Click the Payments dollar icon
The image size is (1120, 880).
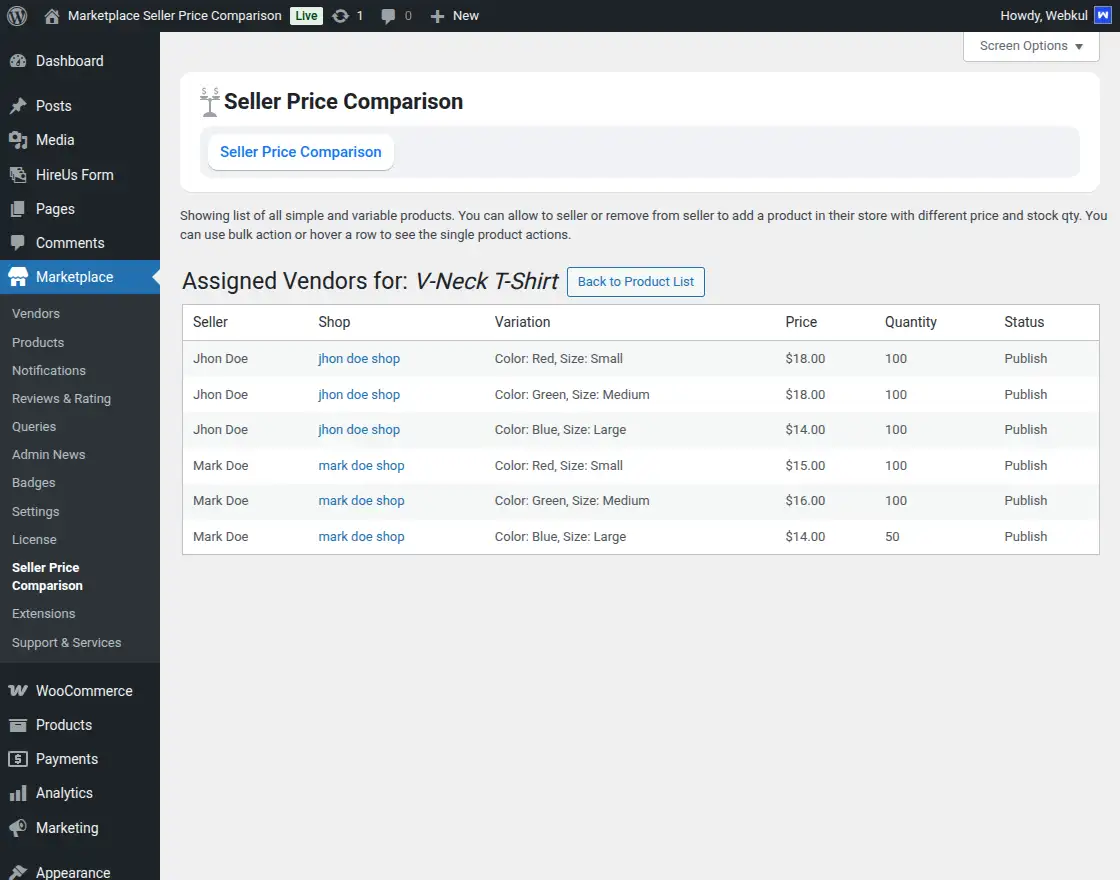coord(18,759)
